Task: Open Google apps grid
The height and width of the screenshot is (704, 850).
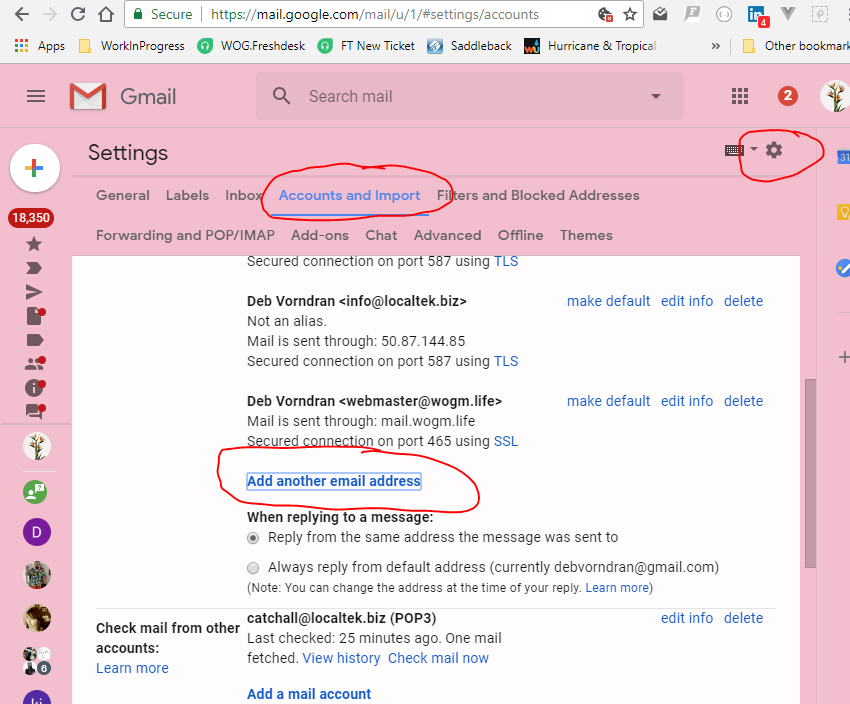Action: (740, 96)
